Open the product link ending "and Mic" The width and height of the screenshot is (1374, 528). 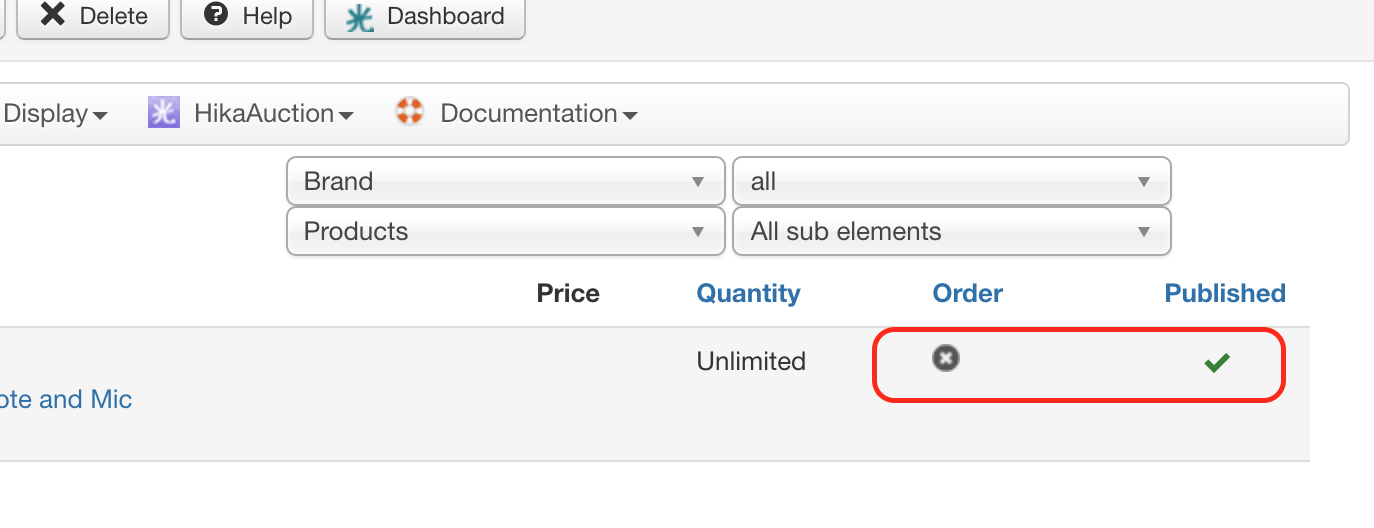[x=66, y=400]
